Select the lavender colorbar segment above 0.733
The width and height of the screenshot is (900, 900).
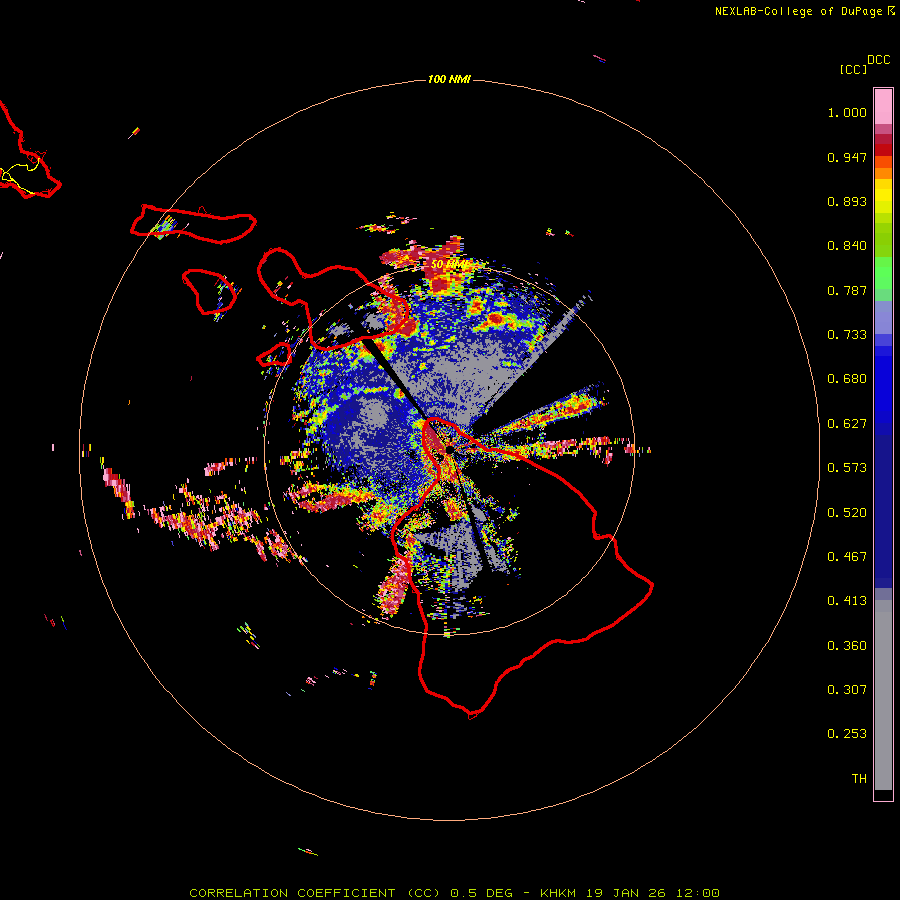(x=883, y=317)
